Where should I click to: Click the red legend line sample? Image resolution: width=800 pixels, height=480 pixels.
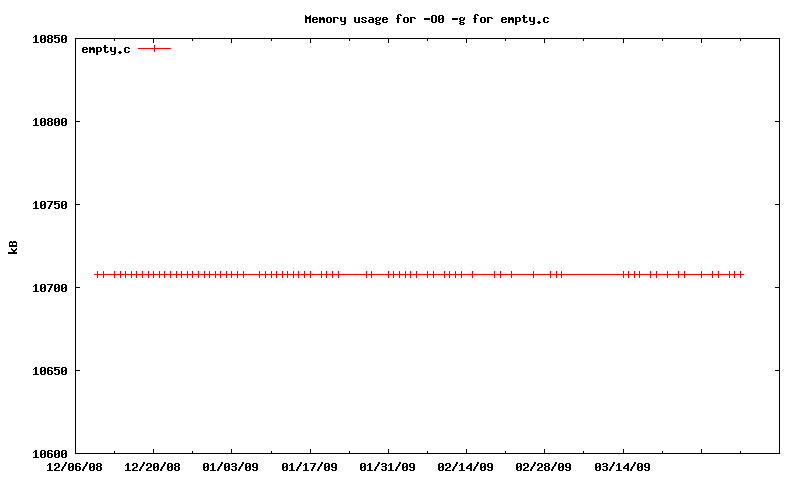155,48
